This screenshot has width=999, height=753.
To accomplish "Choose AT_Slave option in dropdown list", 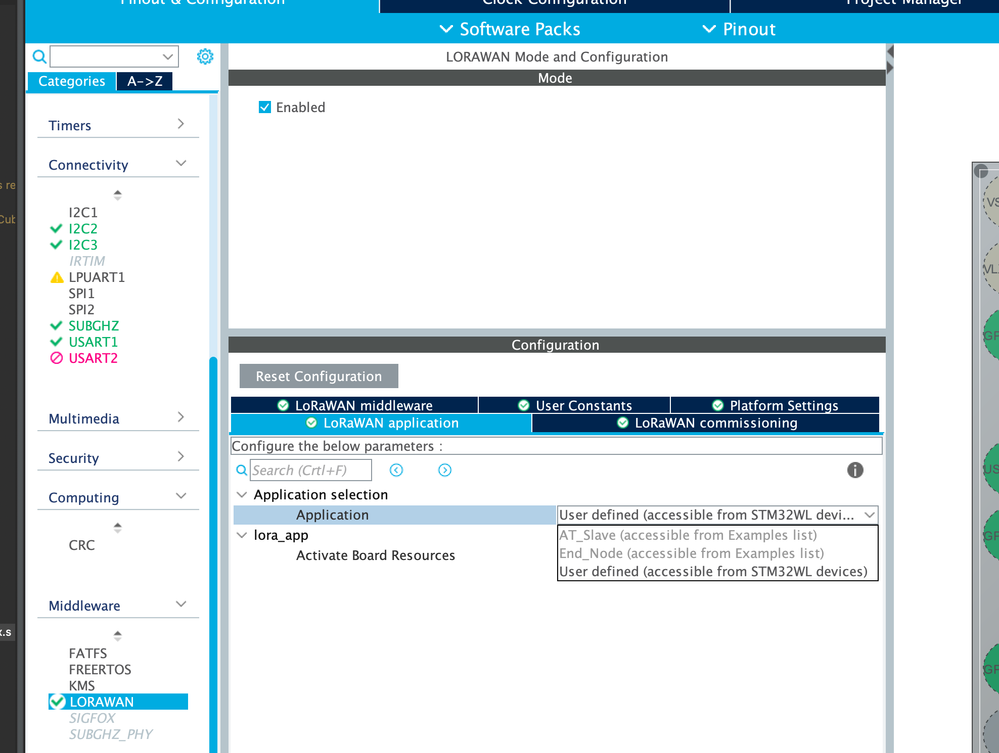I will pos(717,535).
